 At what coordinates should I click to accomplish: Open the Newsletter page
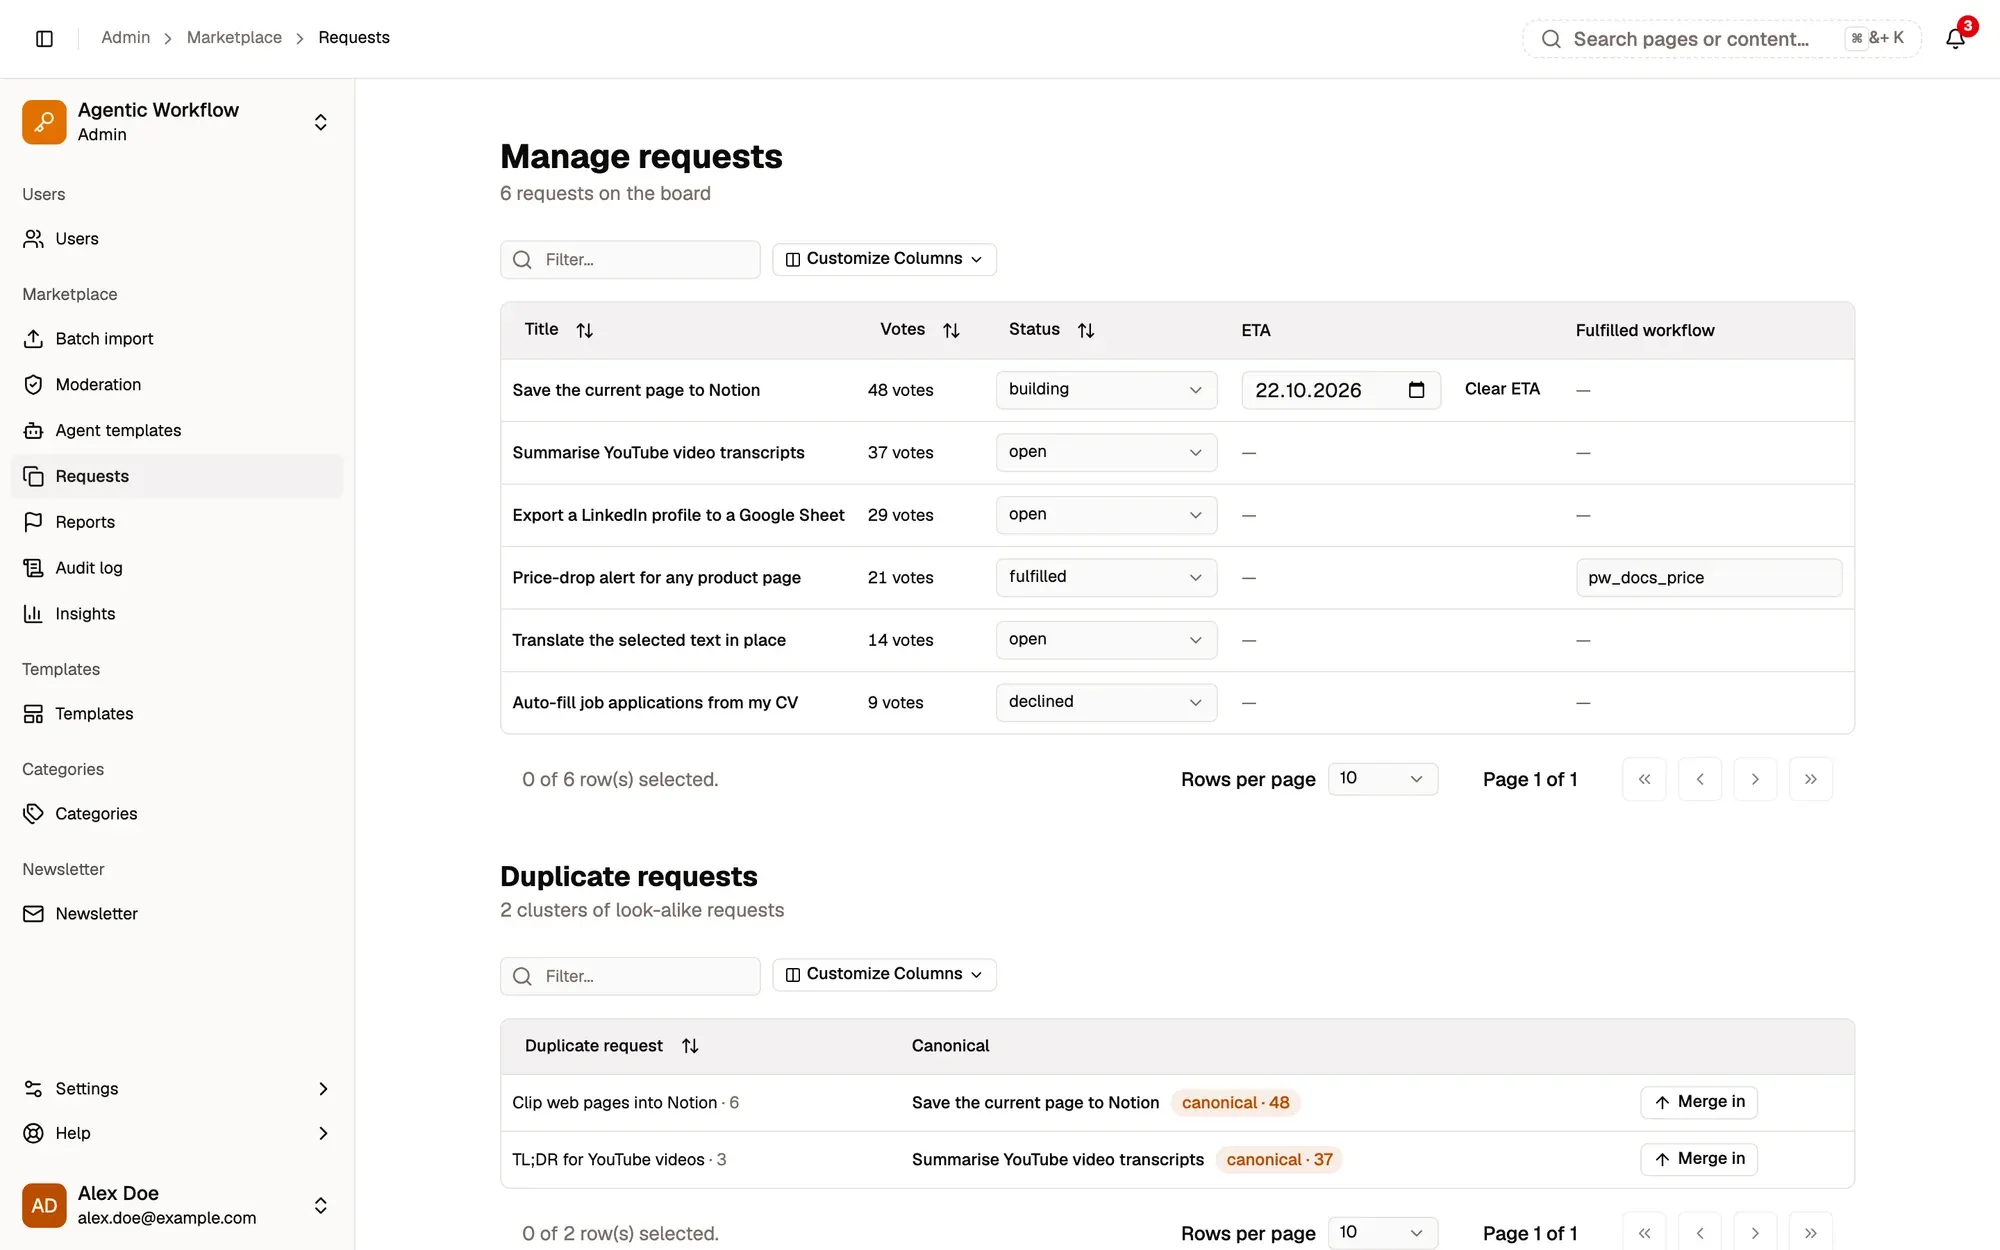[x=177, y=914]
